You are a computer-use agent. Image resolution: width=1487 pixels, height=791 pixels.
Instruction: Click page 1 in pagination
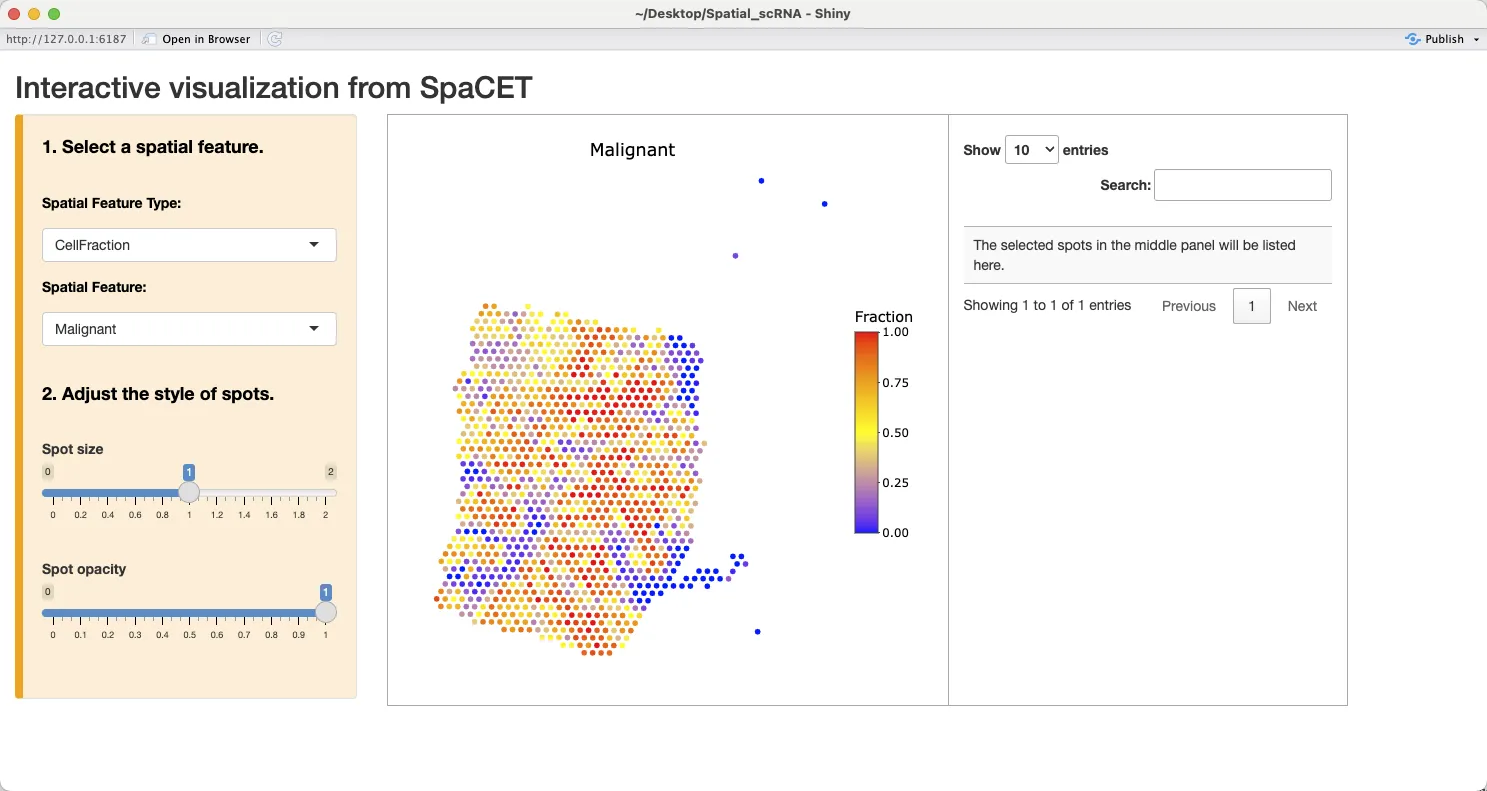(1252, 306)
